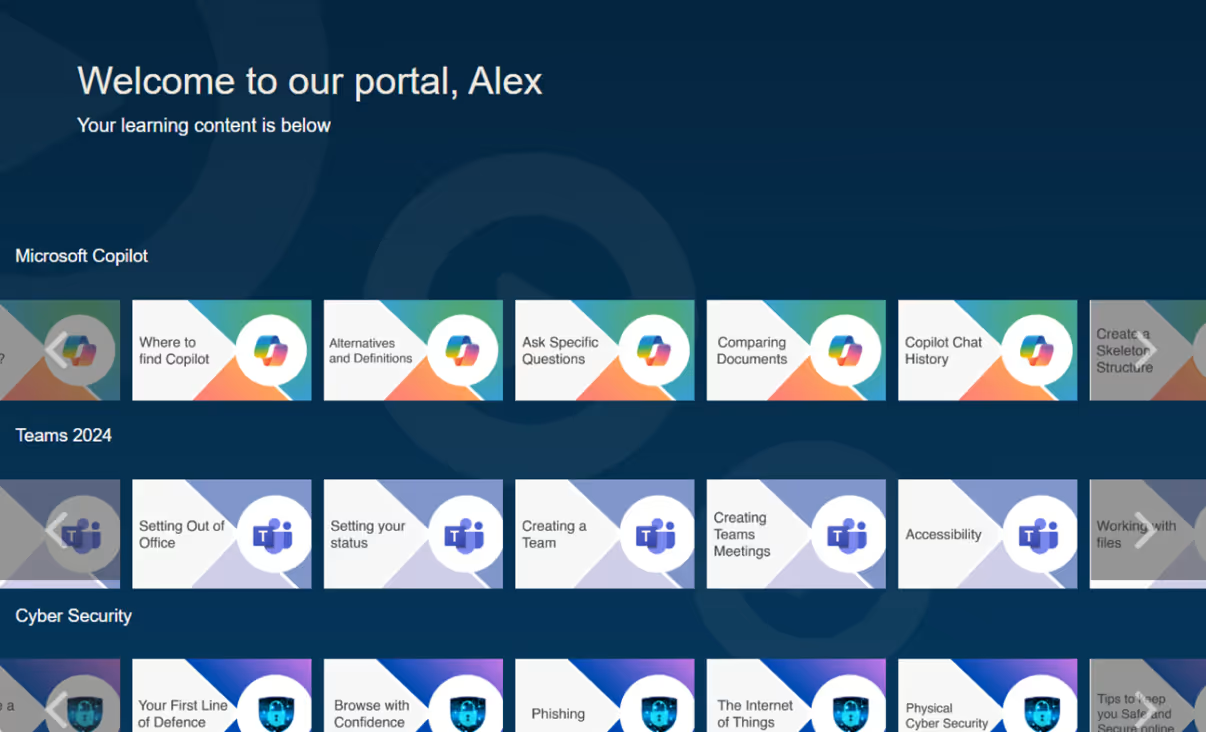Screen dimensions: 1206x732
Task: Click the Copilot icon on 'Where to find Copilot'
Action: [x=270, y=351]
